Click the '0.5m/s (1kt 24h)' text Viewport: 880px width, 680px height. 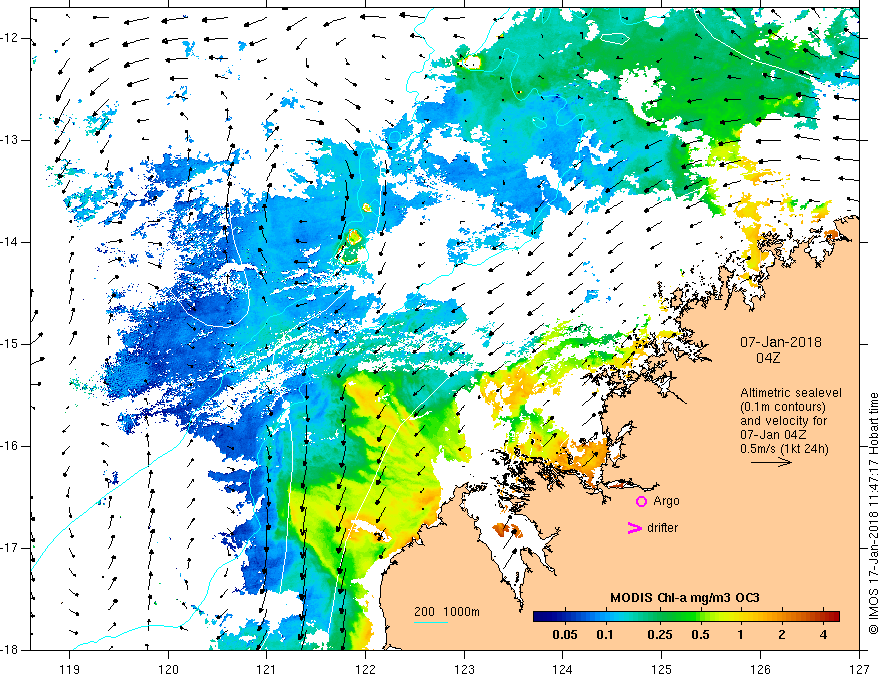tap(784, 449)
